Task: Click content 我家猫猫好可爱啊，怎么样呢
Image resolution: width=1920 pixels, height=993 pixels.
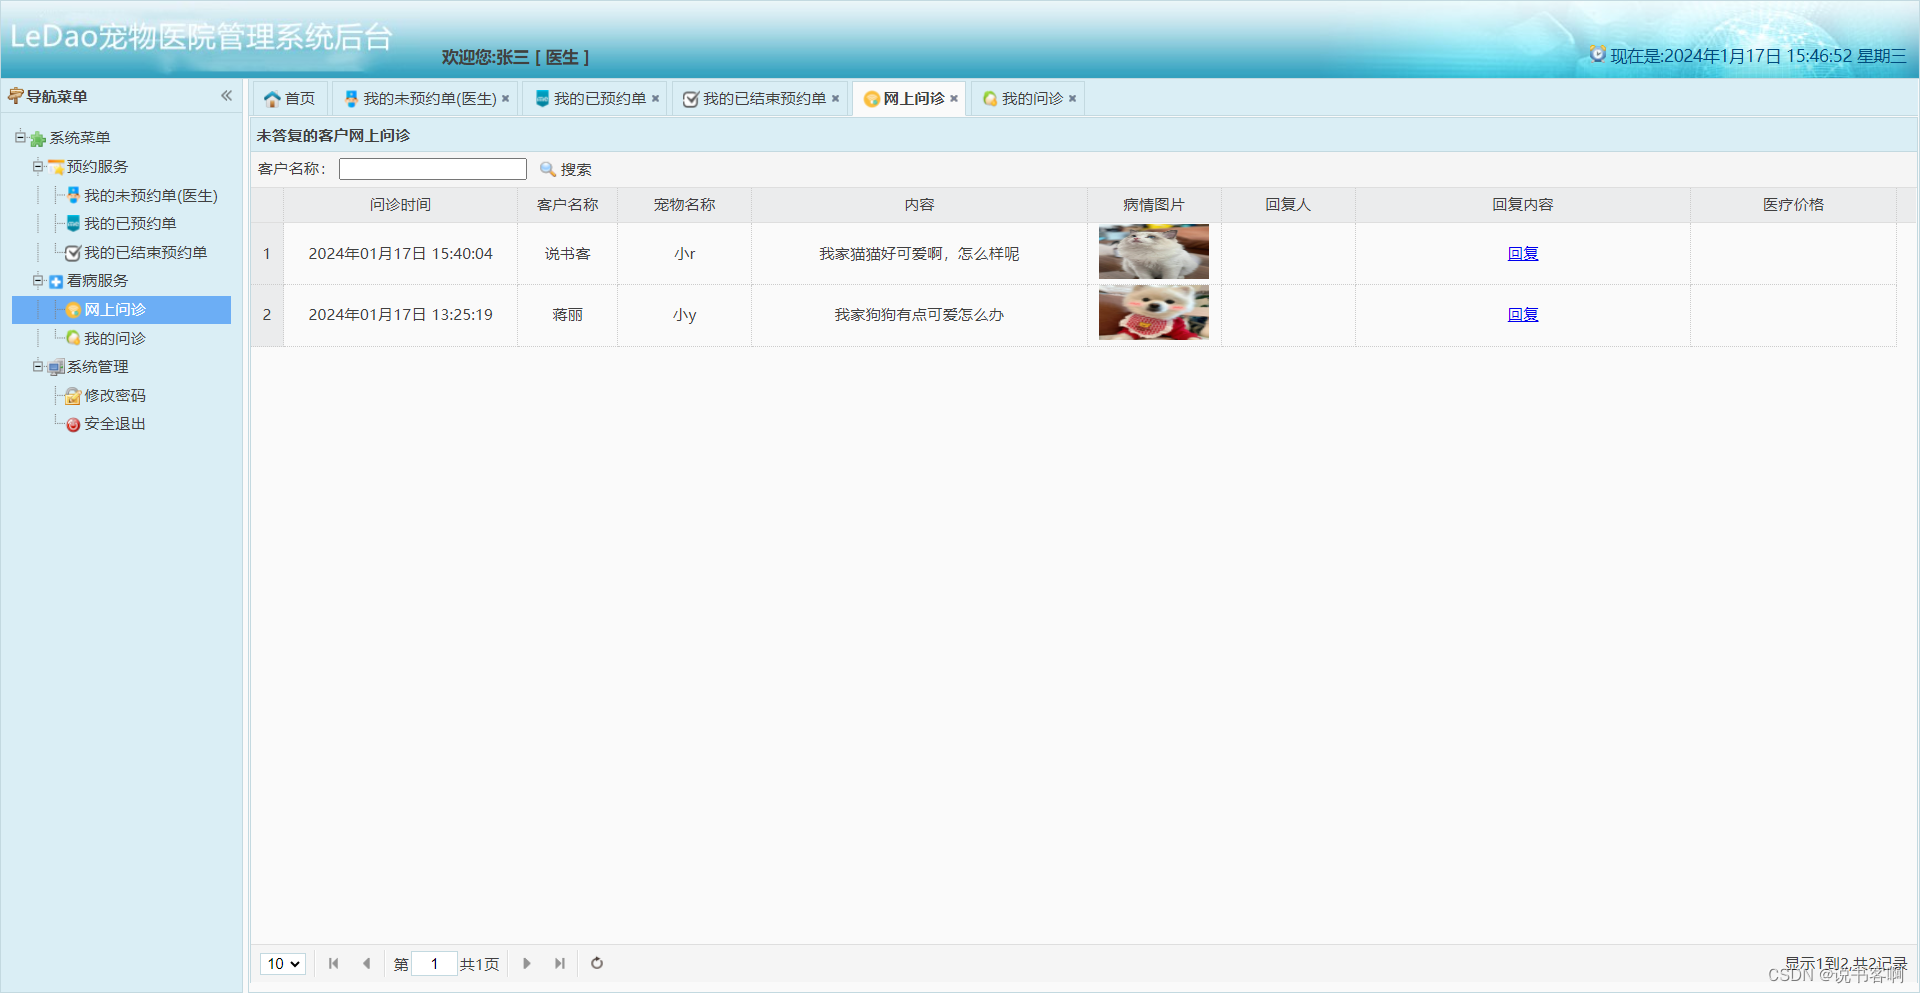Action: [919, 254]
